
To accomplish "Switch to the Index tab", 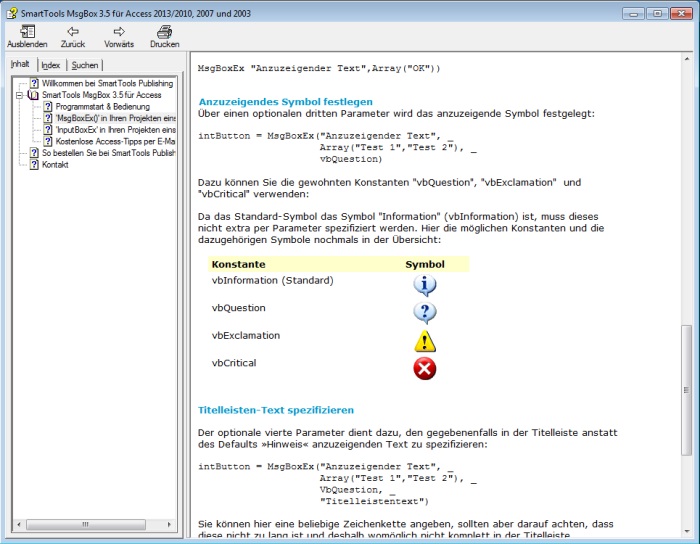I will pyautogui.click(x=50, y=65).
